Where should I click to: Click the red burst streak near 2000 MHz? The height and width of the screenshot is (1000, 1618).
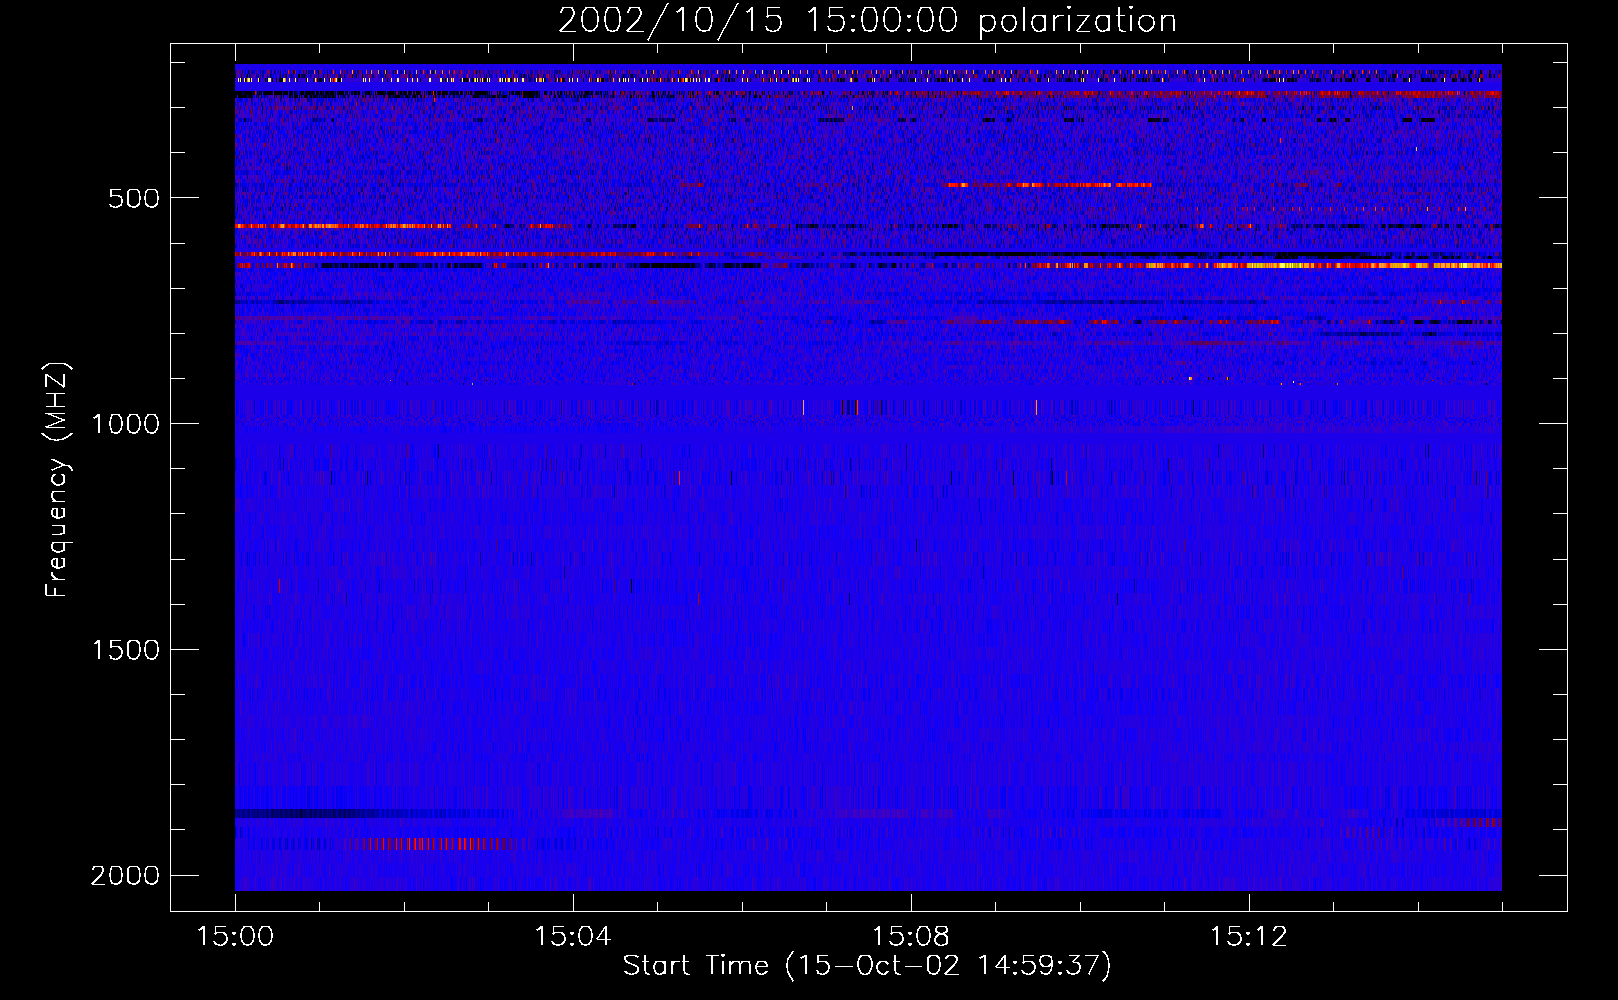point(432,844)
